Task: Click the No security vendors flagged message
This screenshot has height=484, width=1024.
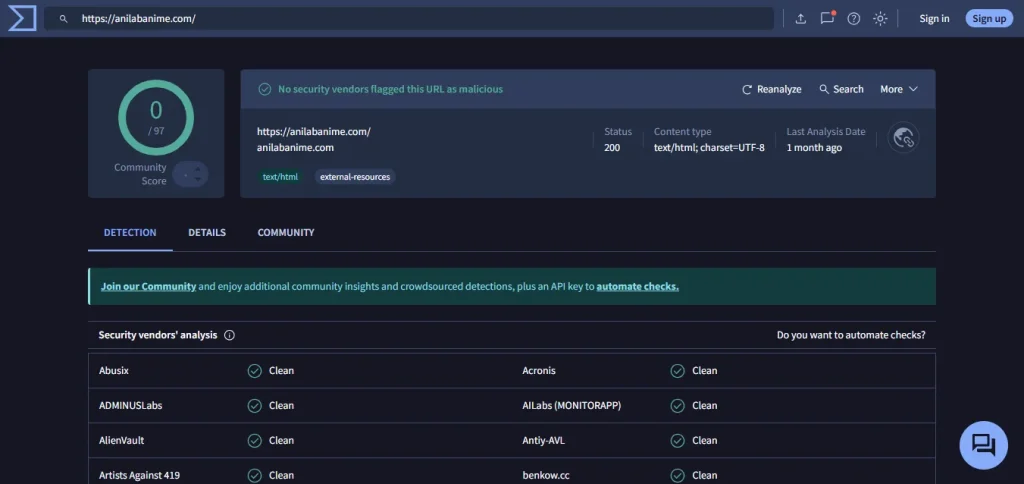Action: (x=391, y=89)
